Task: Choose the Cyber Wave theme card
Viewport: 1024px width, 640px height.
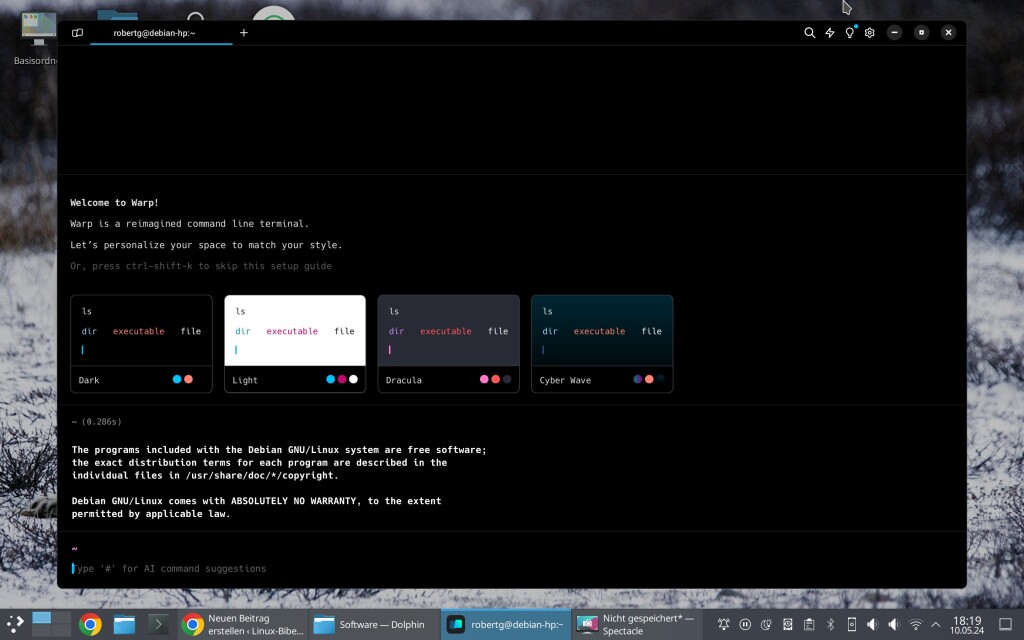Action: coord(601,344)
